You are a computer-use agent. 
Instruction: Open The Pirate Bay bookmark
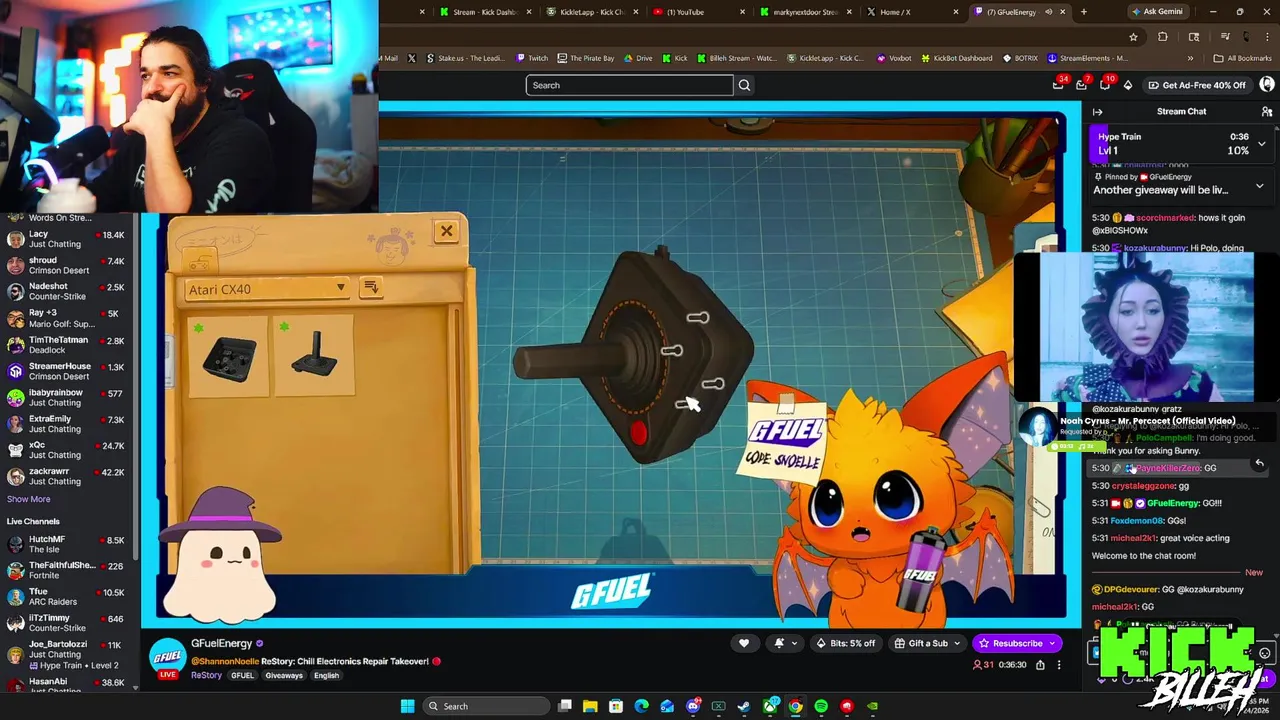point(586,58)
